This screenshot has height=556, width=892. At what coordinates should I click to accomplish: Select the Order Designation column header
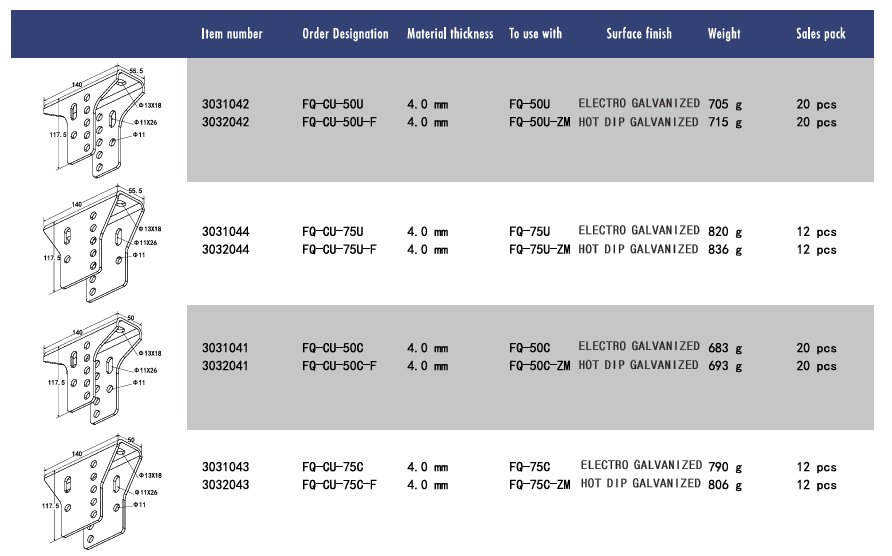tap(345, 34)
